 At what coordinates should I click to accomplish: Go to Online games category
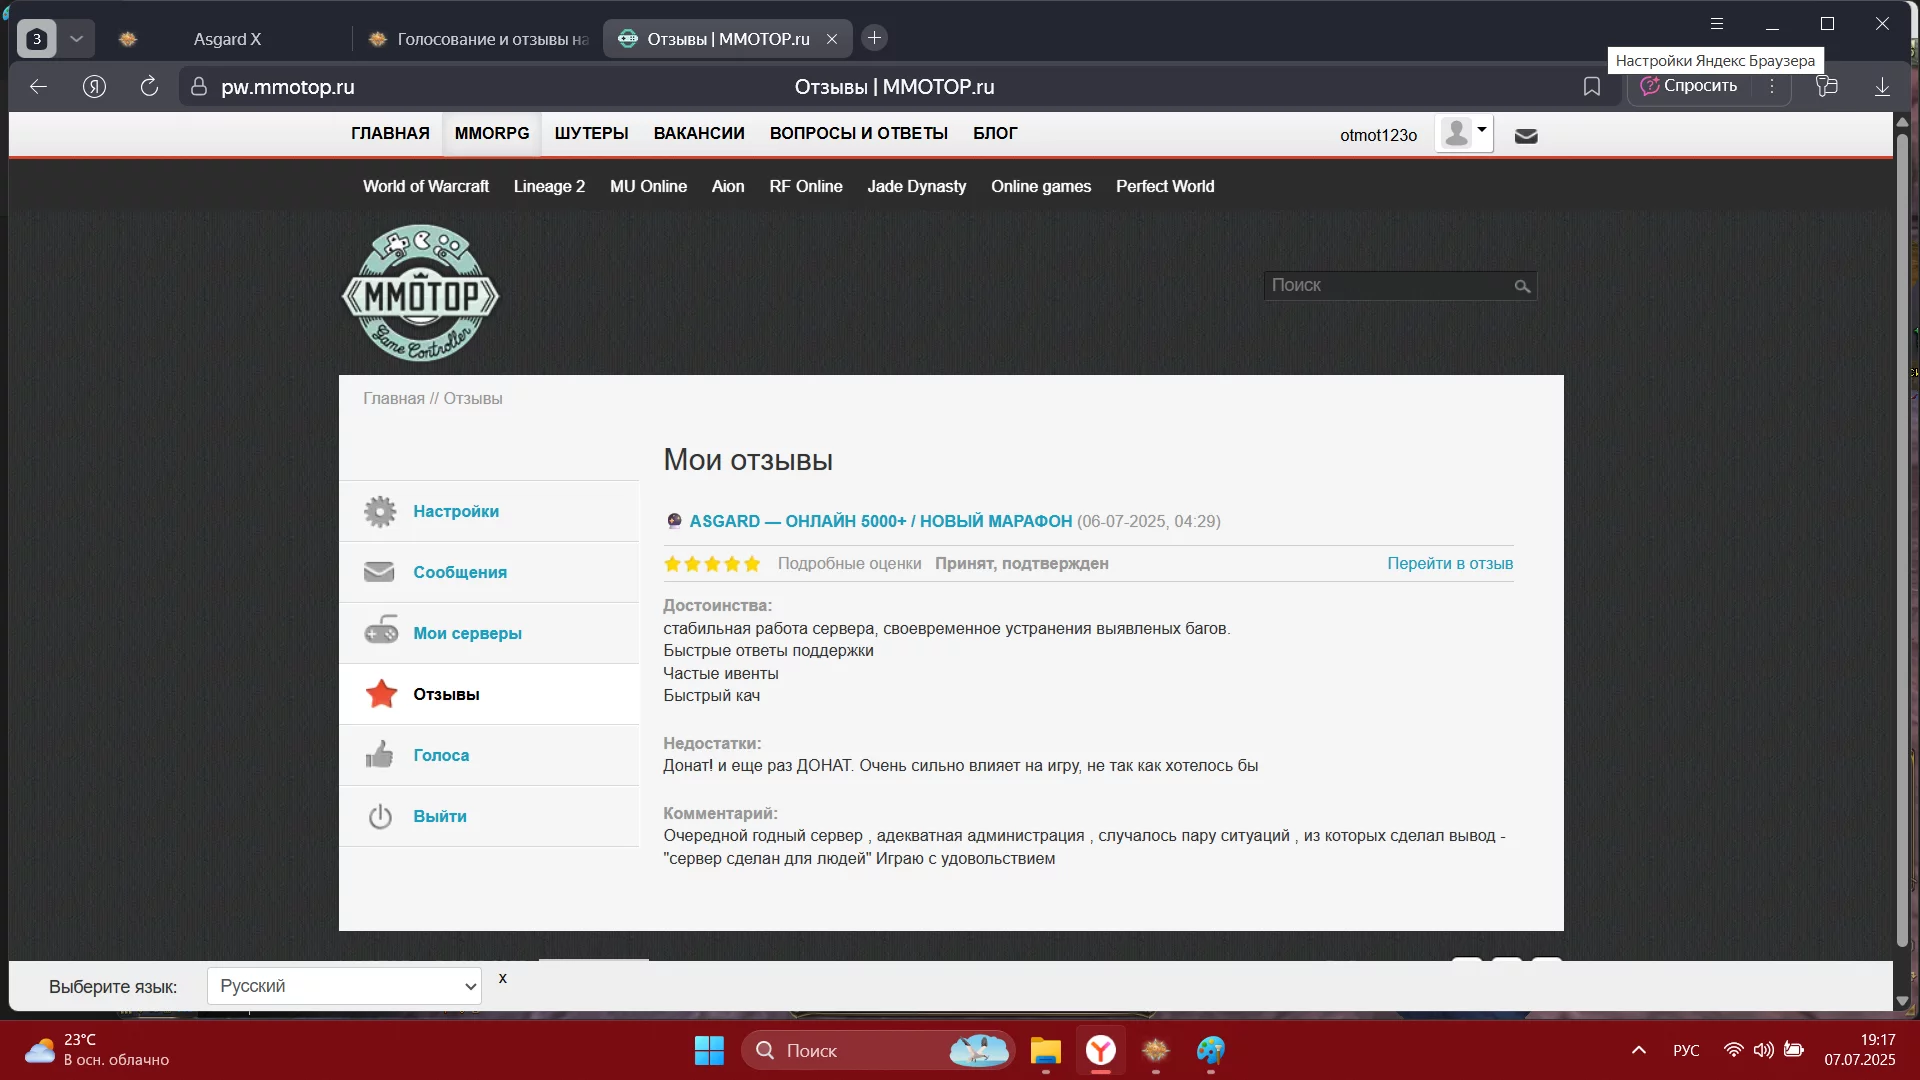pos(1041,187)
